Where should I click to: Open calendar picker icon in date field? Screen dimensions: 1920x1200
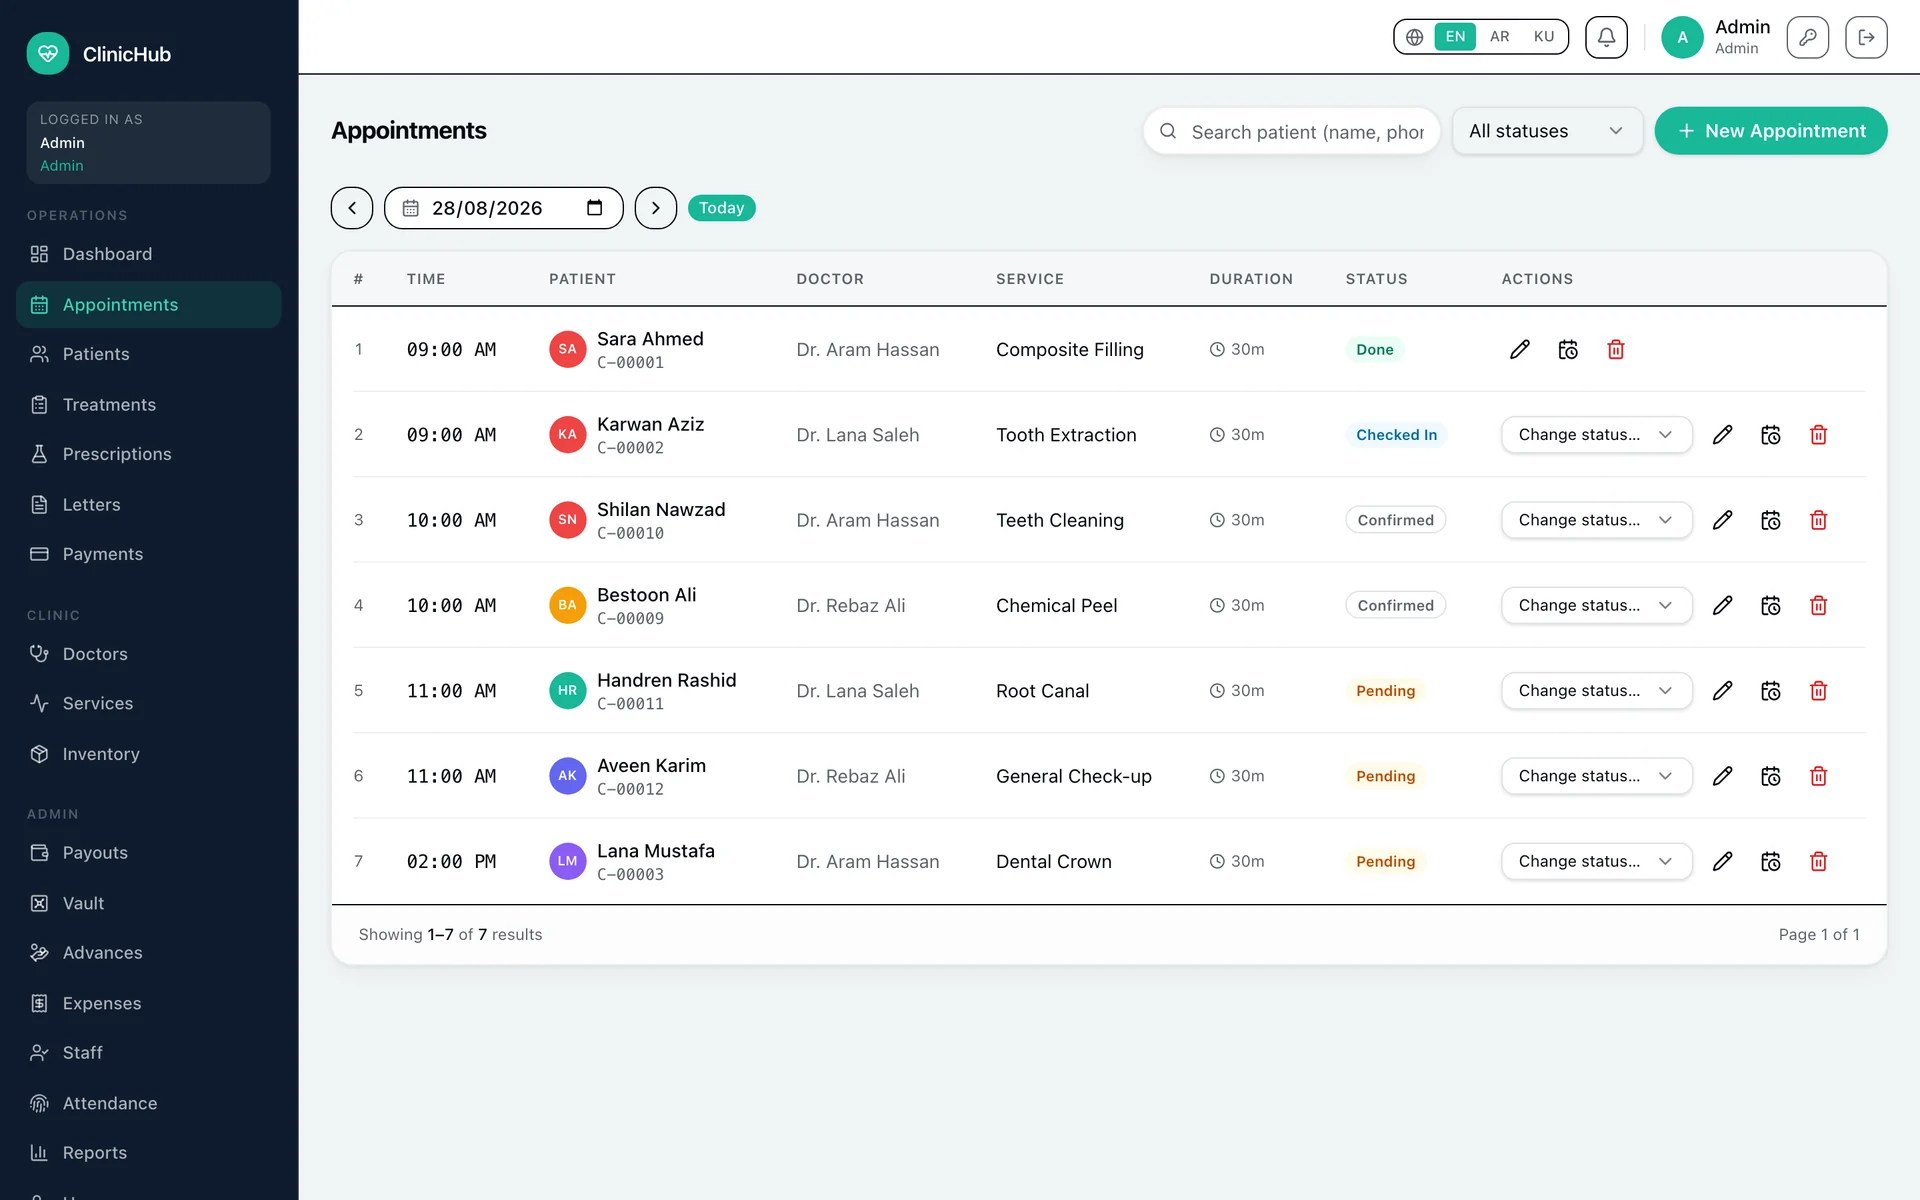(x=595, y=208)
